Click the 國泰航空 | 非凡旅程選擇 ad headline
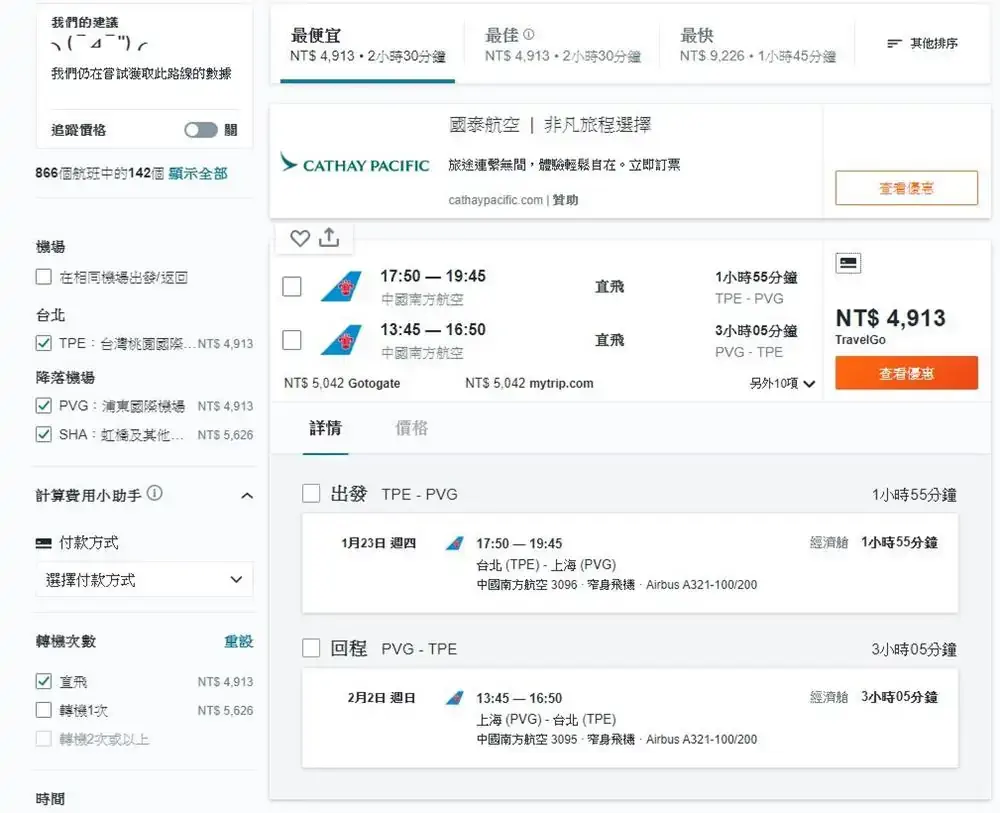Image resolution: width=1000 pixels, height=813 pixels. [x=550, y=125]
